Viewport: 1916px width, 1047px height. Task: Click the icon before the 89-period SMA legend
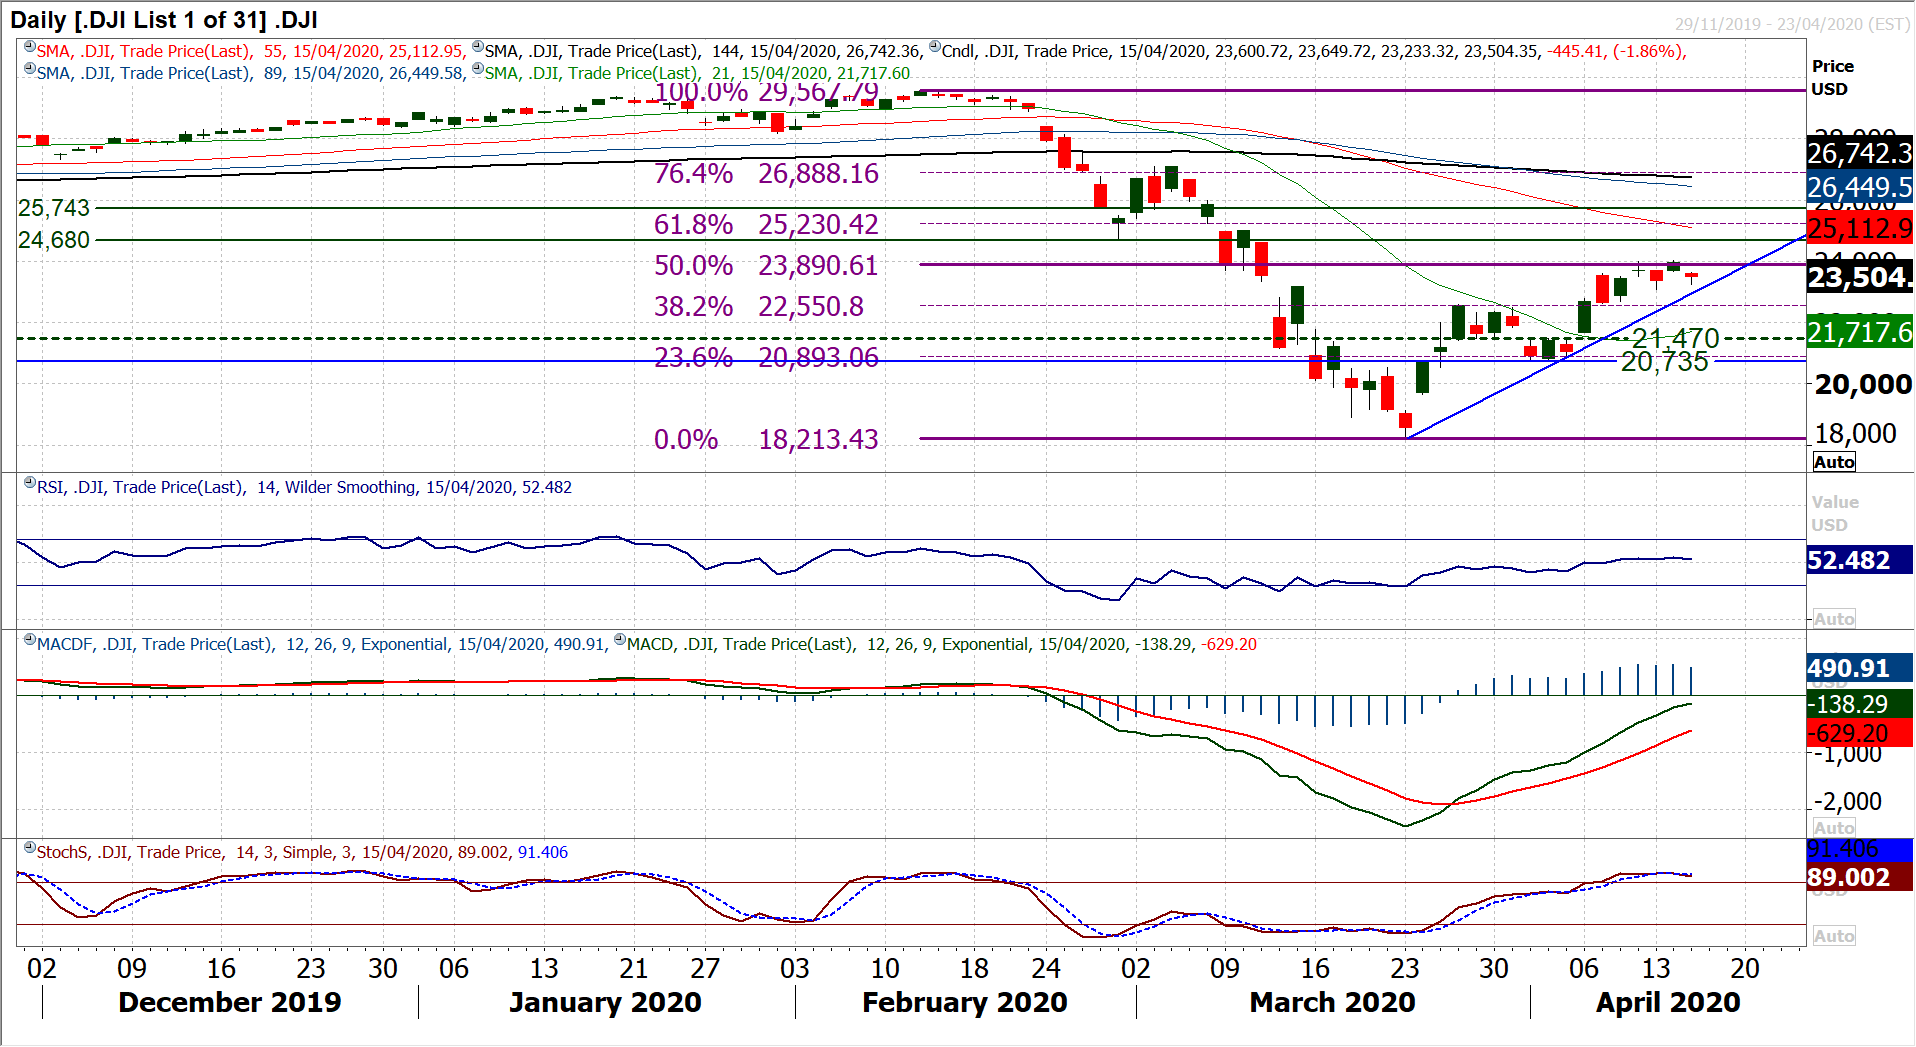(x=30, y=68)
